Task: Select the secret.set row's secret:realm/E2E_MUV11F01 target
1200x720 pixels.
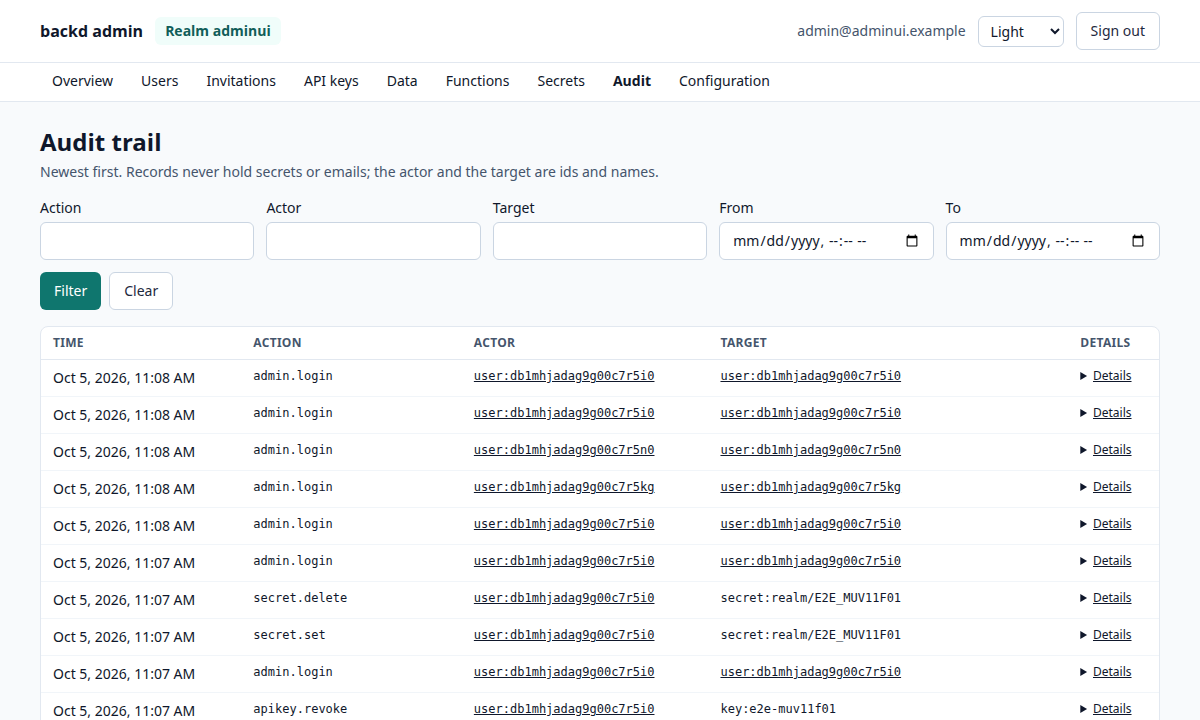Action: tap(811, 635)
